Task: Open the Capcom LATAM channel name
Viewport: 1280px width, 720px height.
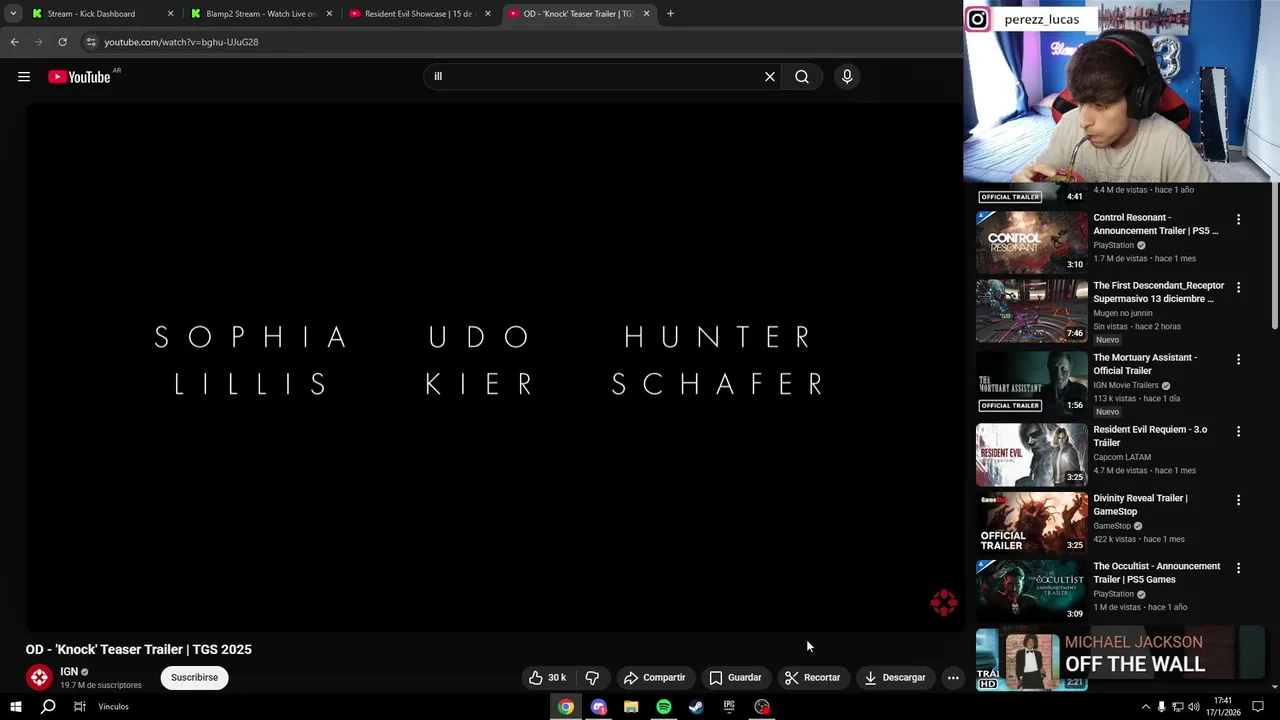Action: [x=1122, y=457]
